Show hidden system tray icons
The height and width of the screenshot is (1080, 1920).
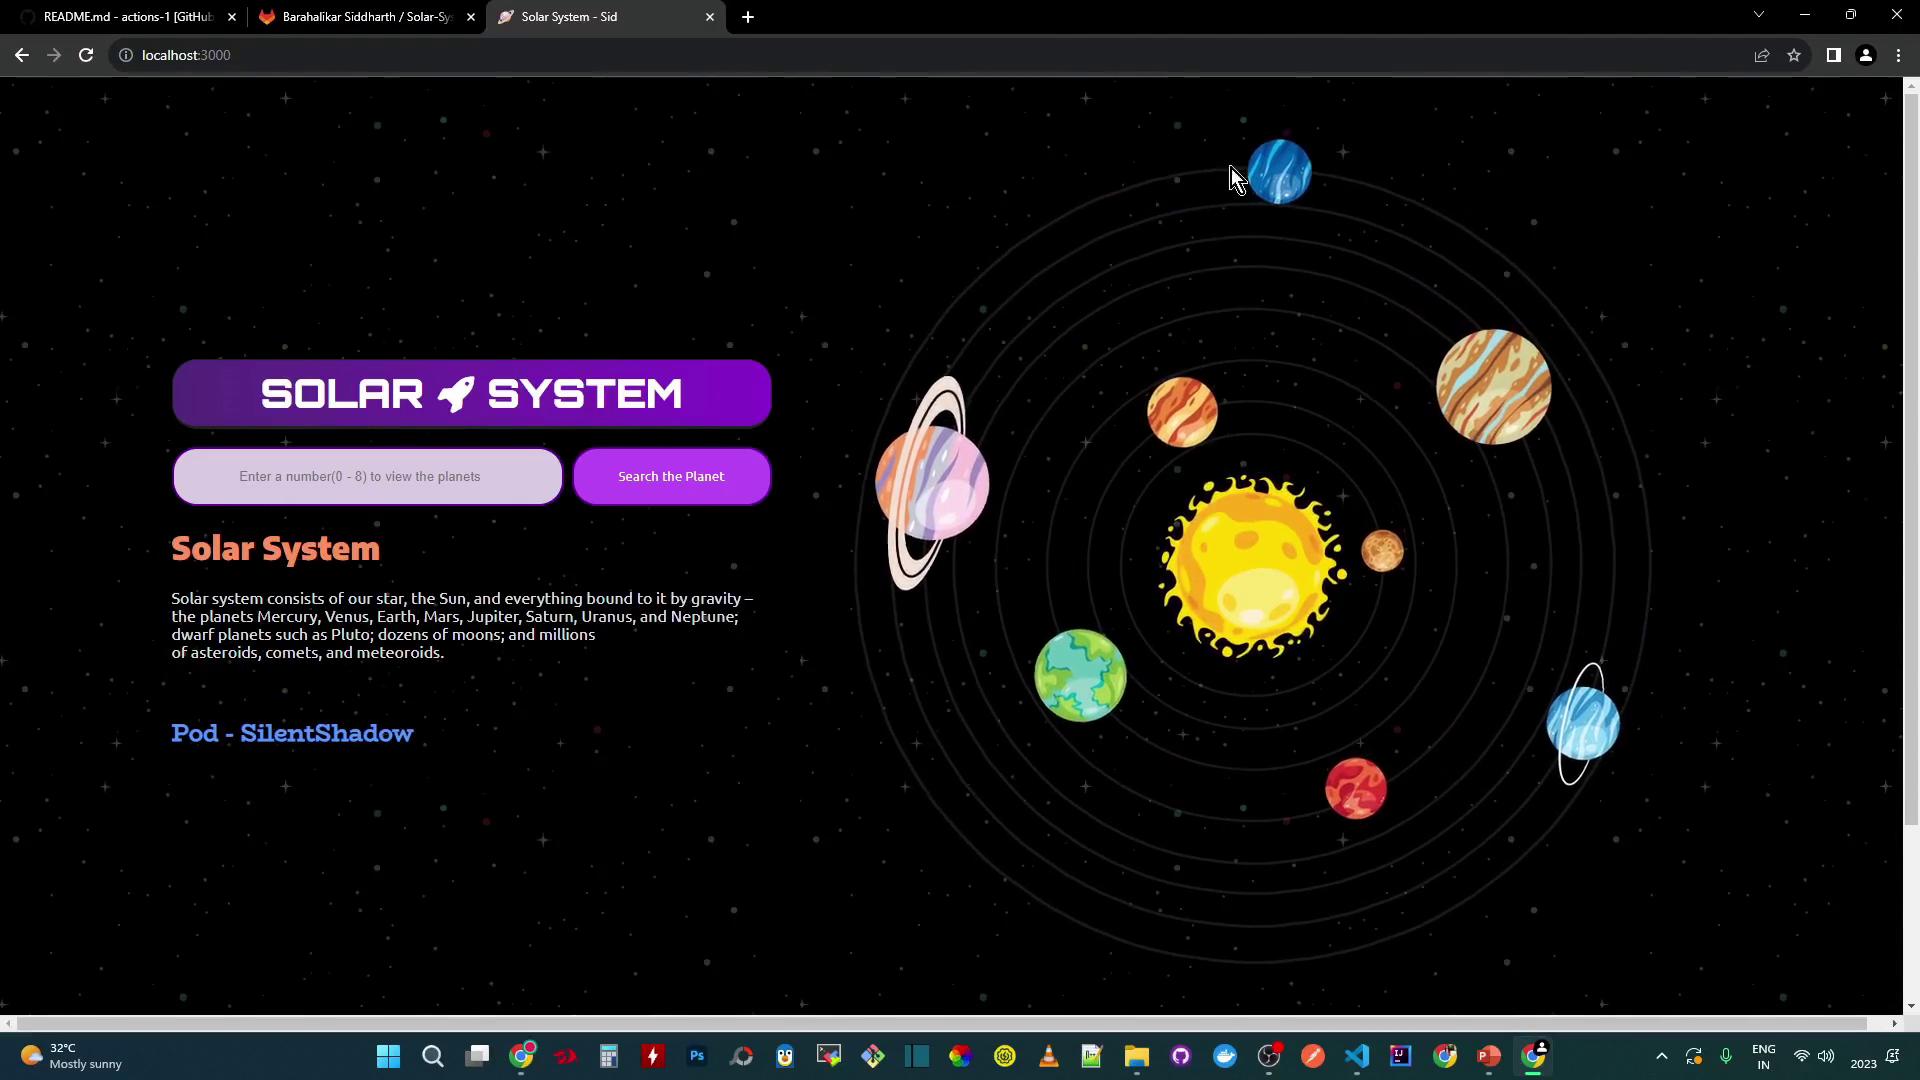pyautogui.click(x=1661, y=1057)
